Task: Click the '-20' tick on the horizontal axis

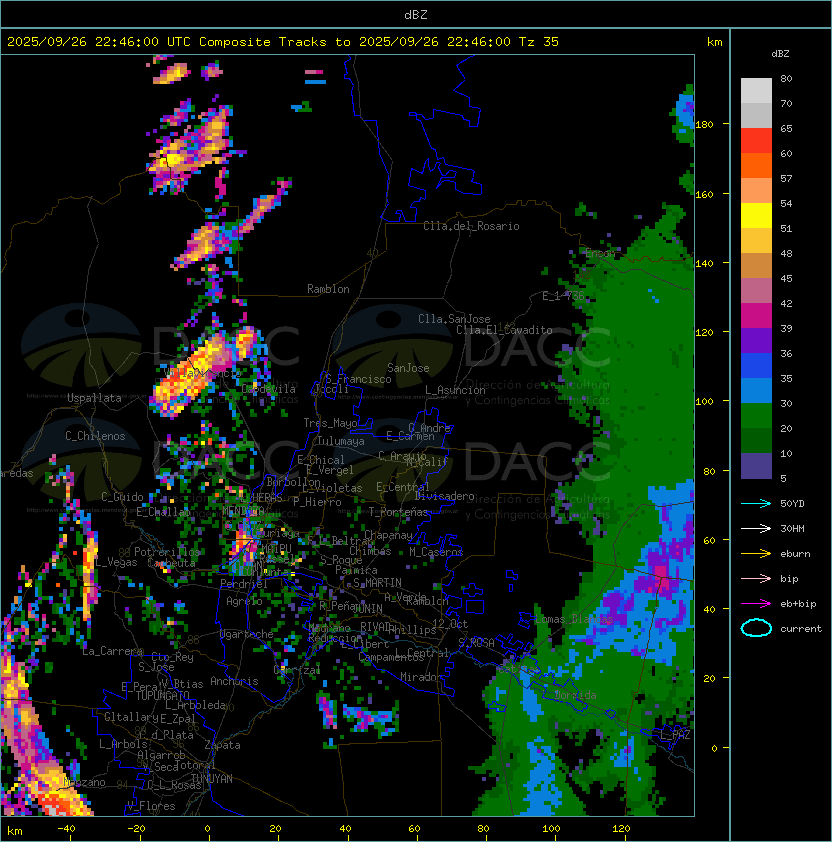Action: [x=136, y=829]
